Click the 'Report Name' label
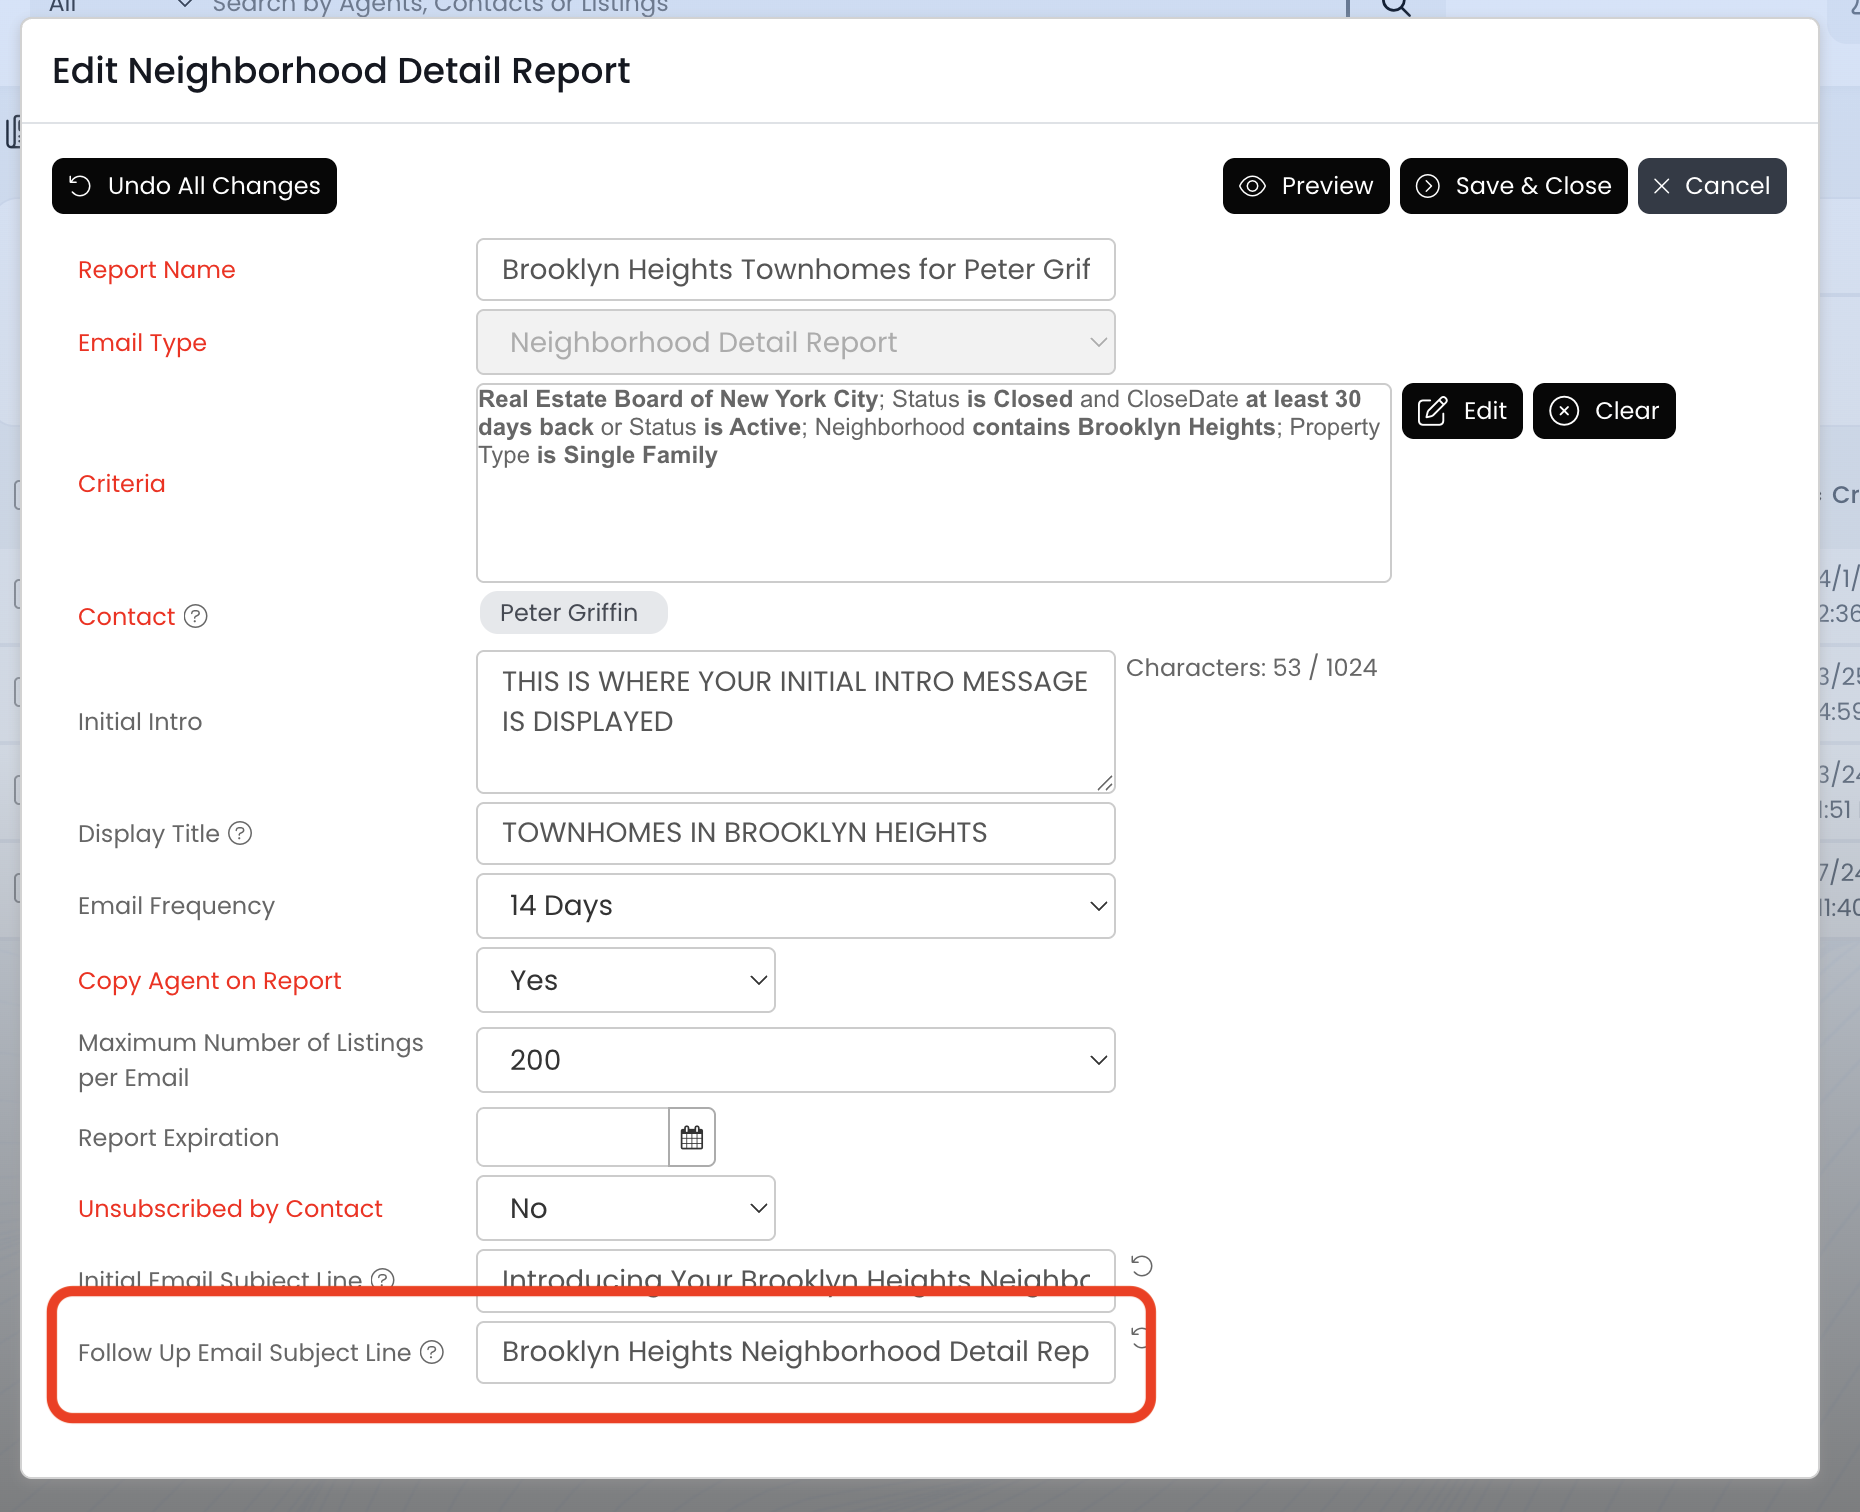The image size is (1860, 1512). [x=157, y=270]
